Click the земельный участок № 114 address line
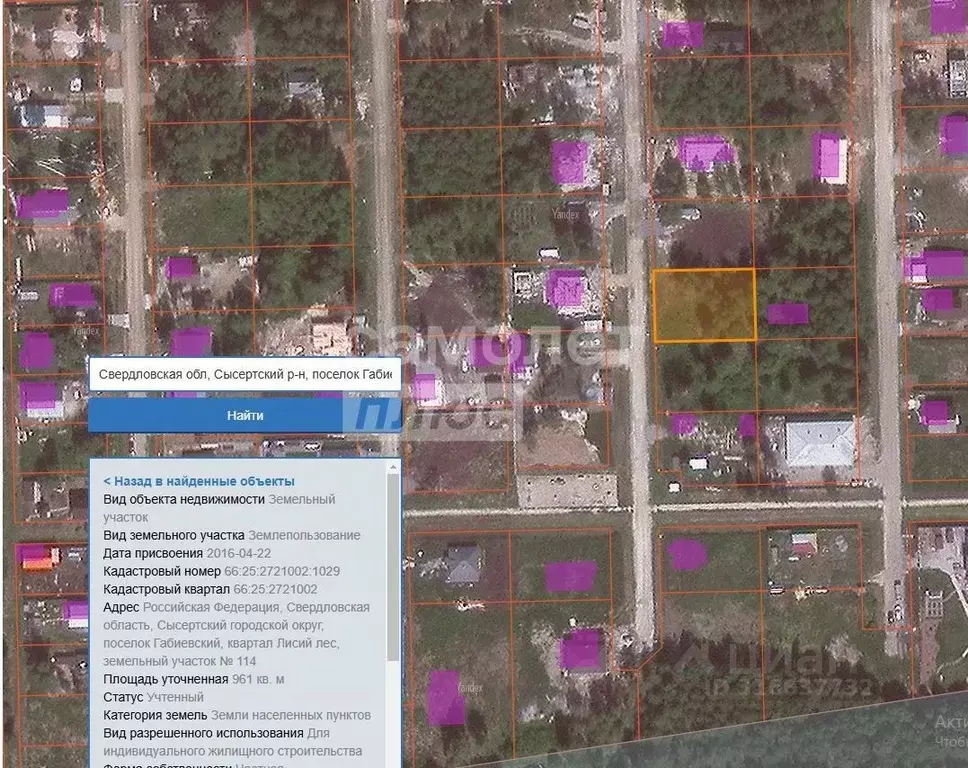Screen dimensions: 968x768 (180, 661)
